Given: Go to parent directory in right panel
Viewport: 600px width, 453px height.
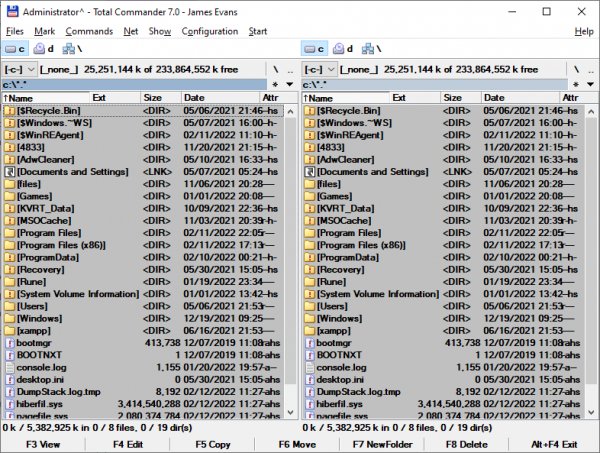Looking at the screenshot, I should pos(591,70).
